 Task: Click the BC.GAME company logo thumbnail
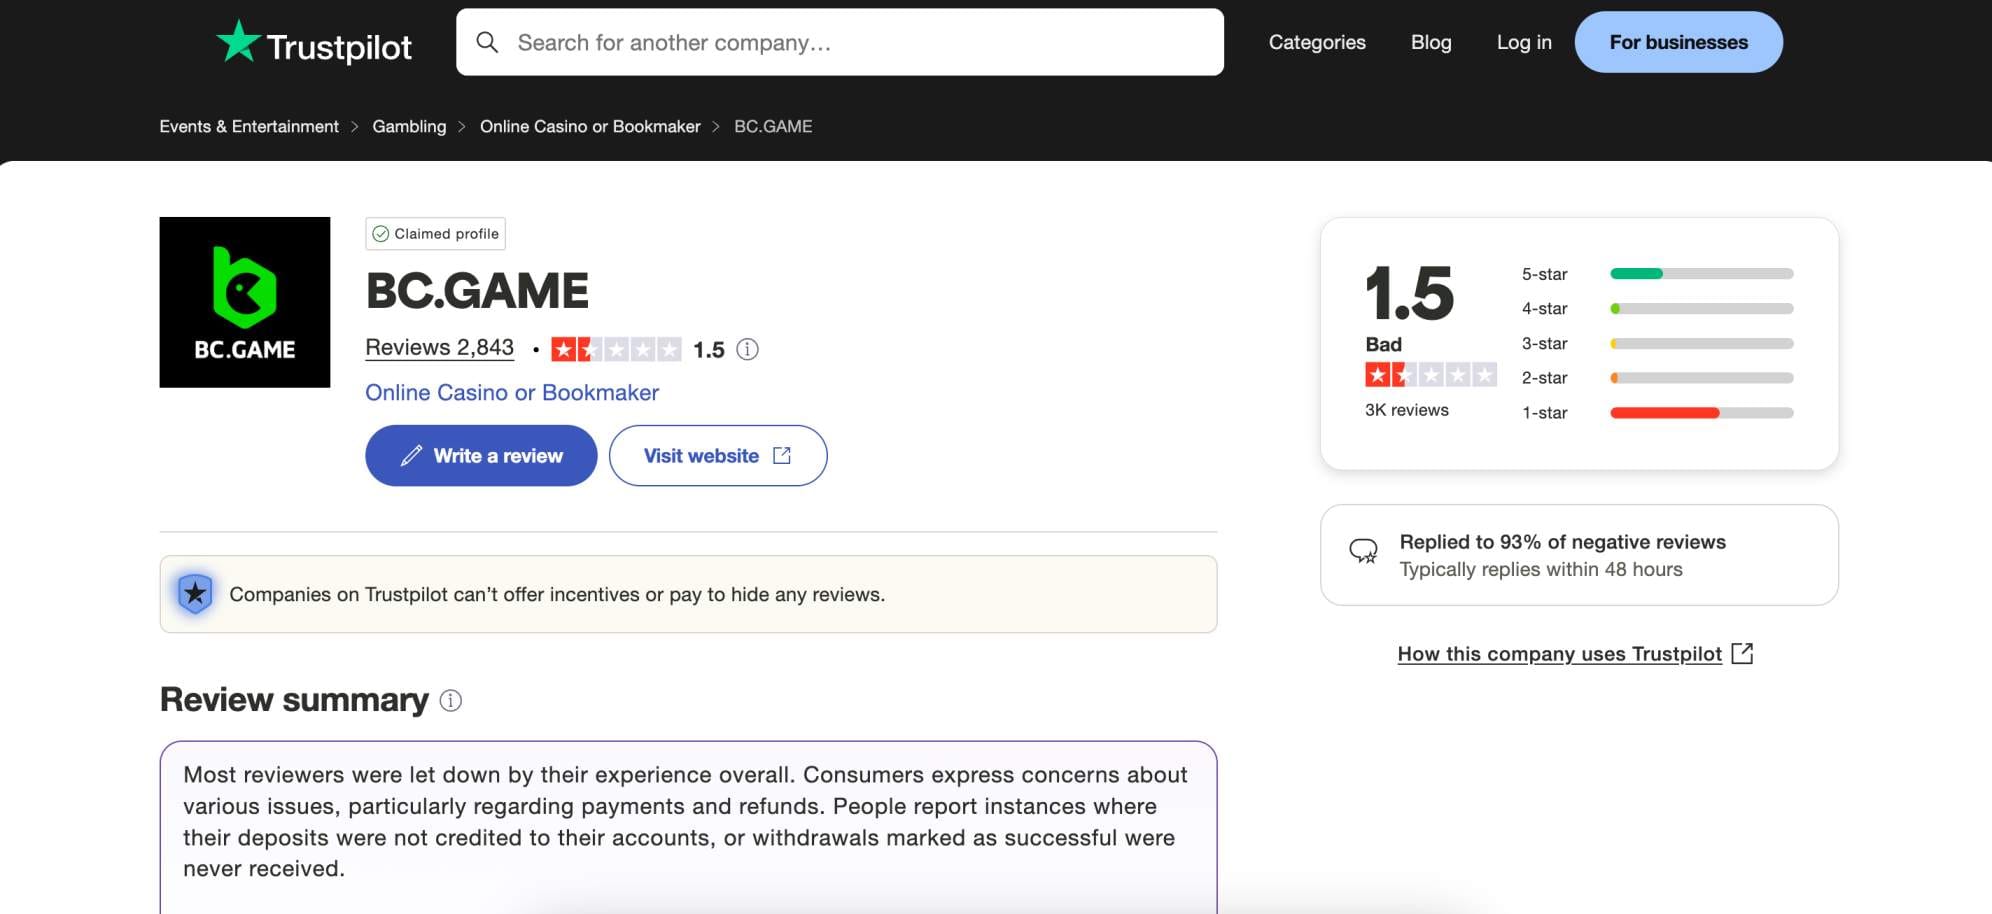tap(245, 302)
